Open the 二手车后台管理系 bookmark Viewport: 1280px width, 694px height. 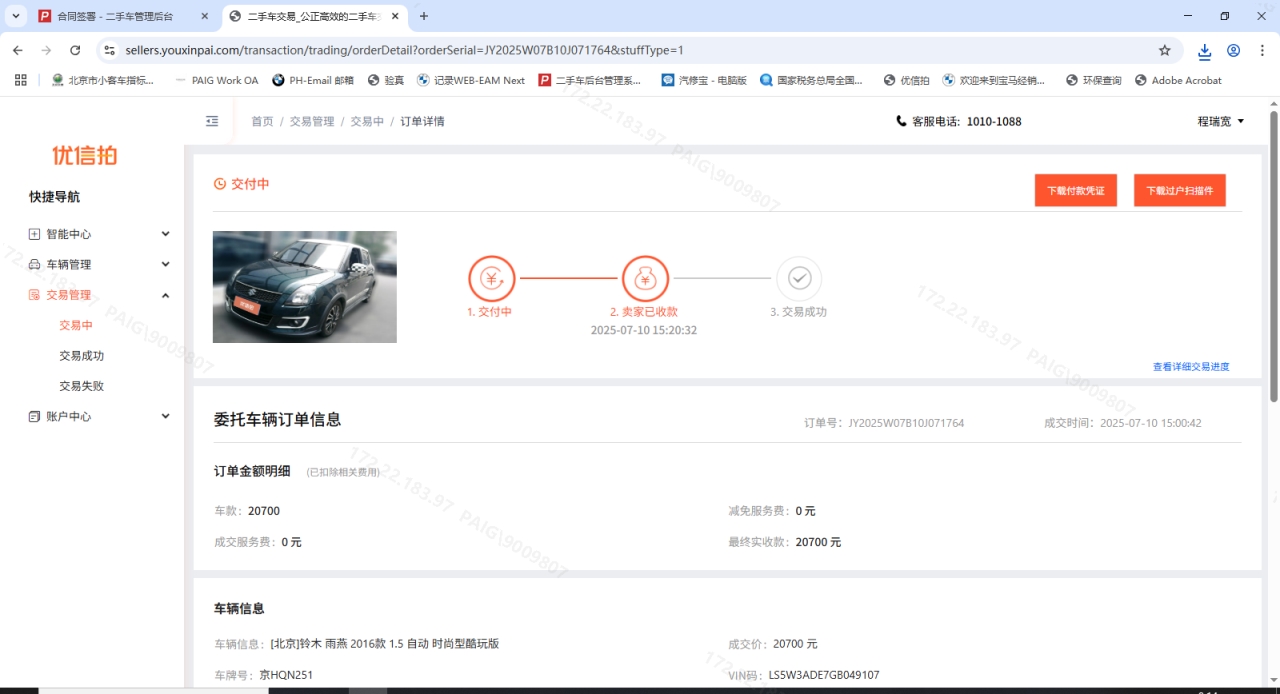(x=591, y=80)
